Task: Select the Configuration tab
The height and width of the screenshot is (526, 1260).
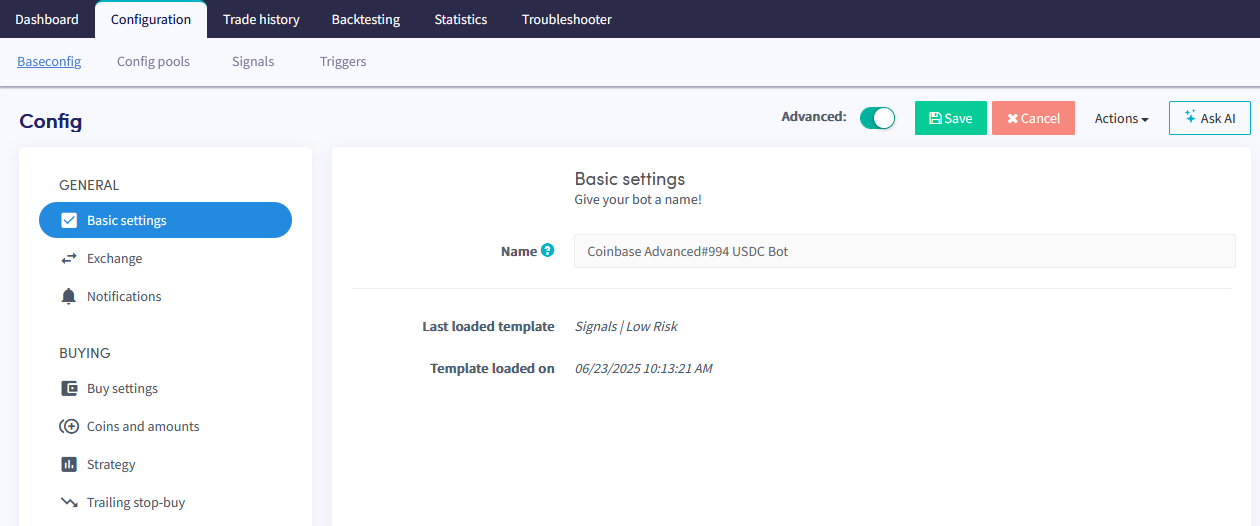Action: [x=151, y=19]
